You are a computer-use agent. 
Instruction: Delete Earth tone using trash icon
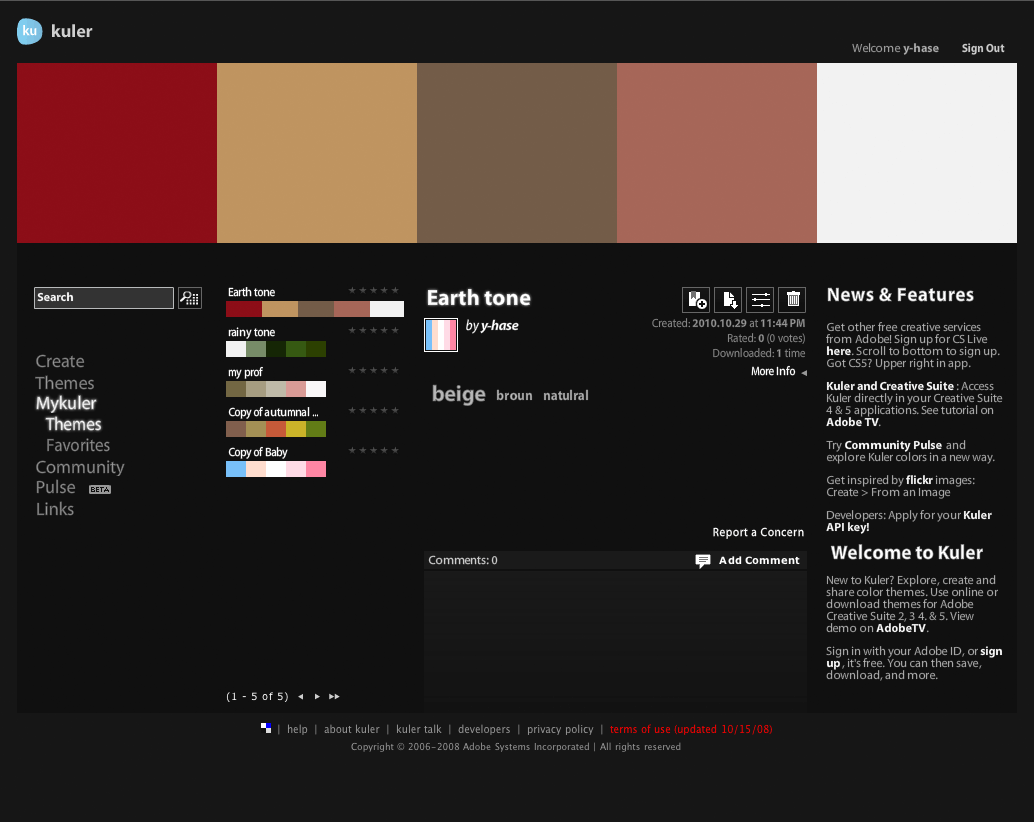click(793, 300)
